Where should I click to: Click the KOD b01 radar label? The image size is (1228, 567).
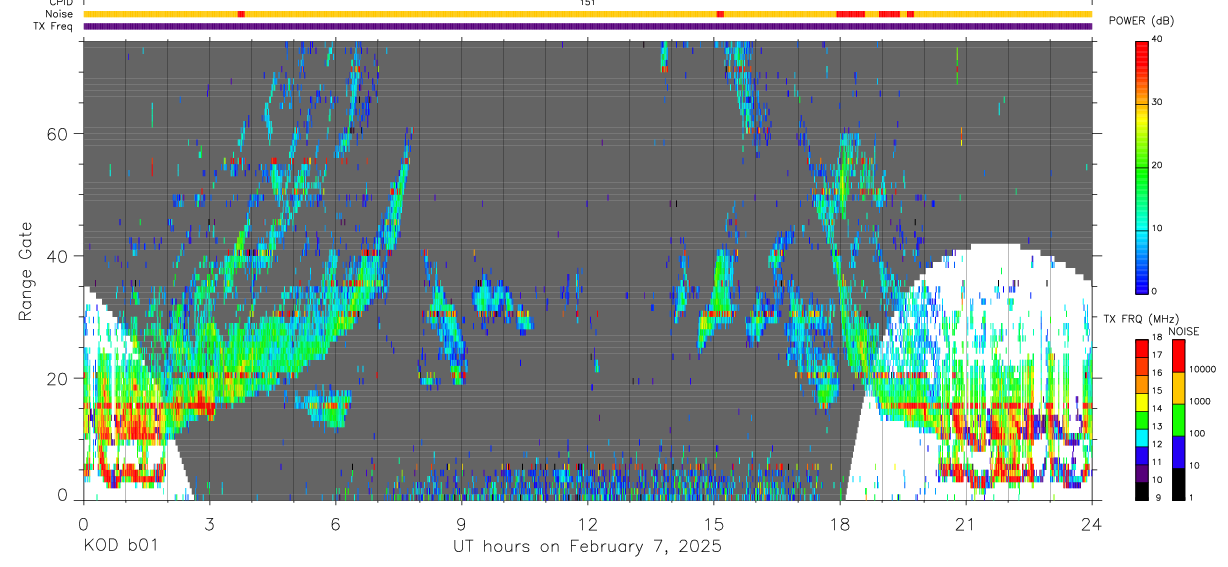120,546
